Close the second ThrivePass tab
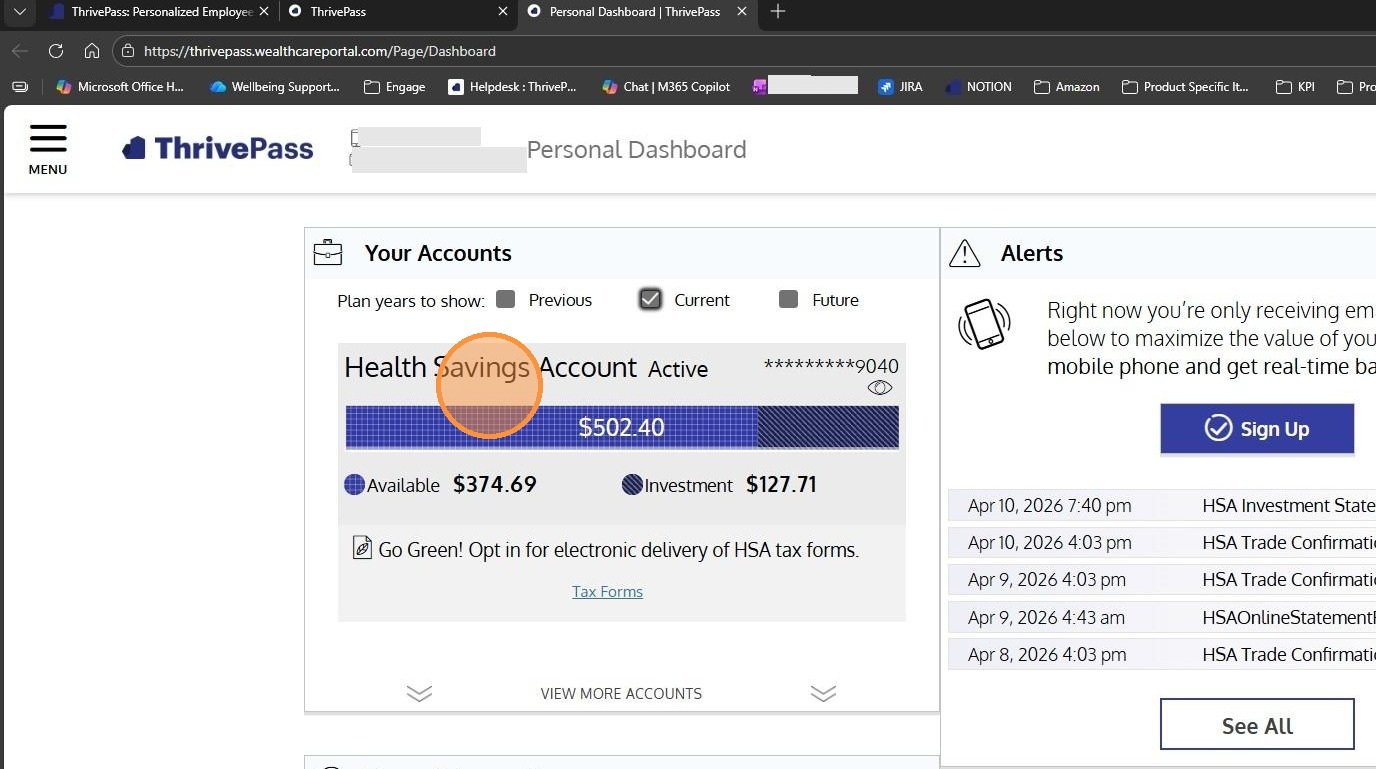 [502, 12]
